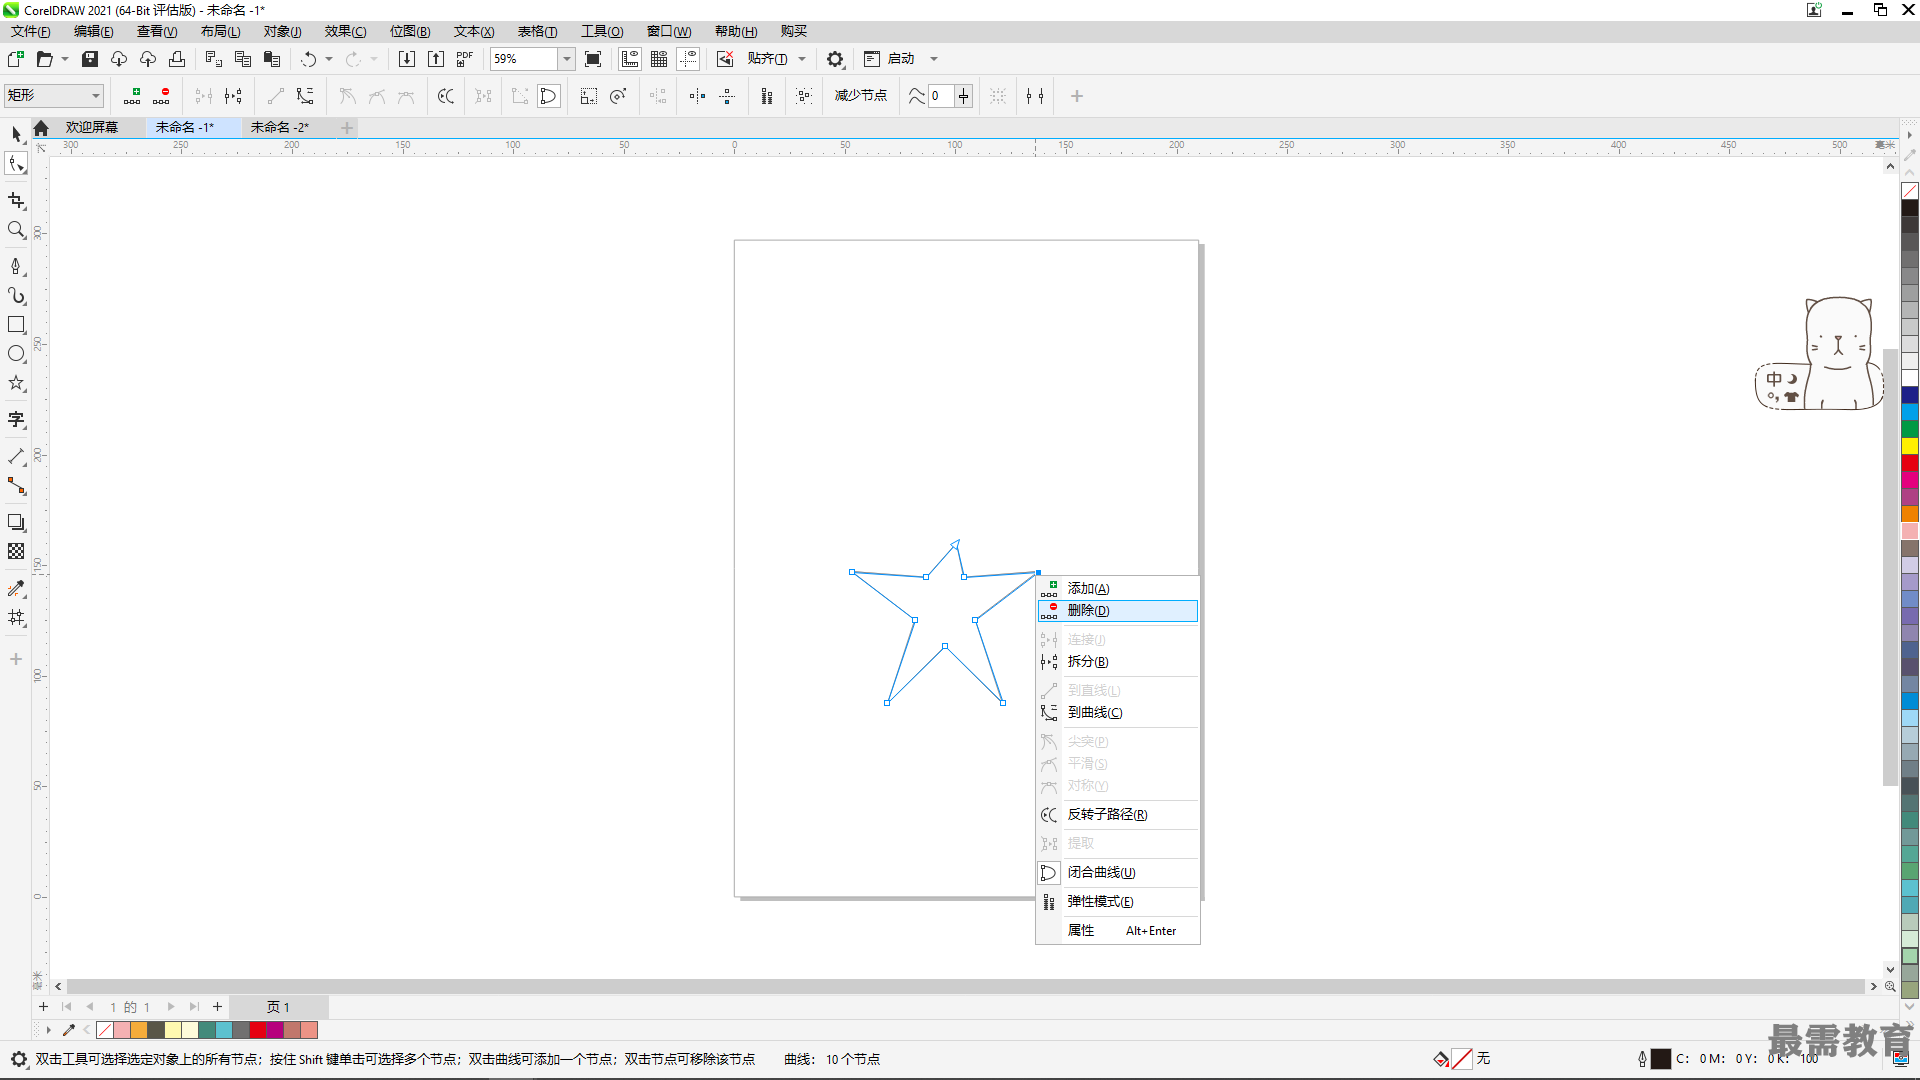Image resolution: width=1920 pixels, height=1080 pixels.
Task: Select the Text tool
Action: [x=16, y=420]
